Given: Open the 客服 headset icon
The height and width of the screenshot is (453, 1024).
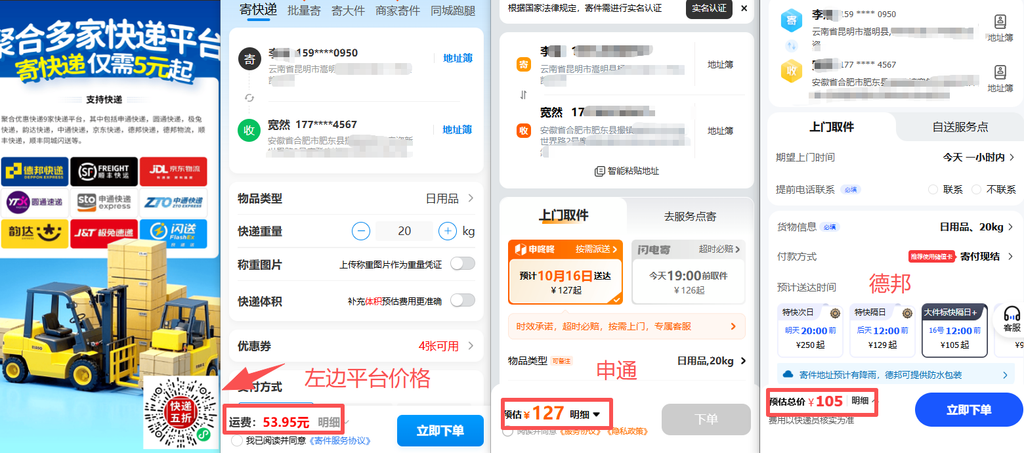Looking at the screenshot, I should [1012, 319].
